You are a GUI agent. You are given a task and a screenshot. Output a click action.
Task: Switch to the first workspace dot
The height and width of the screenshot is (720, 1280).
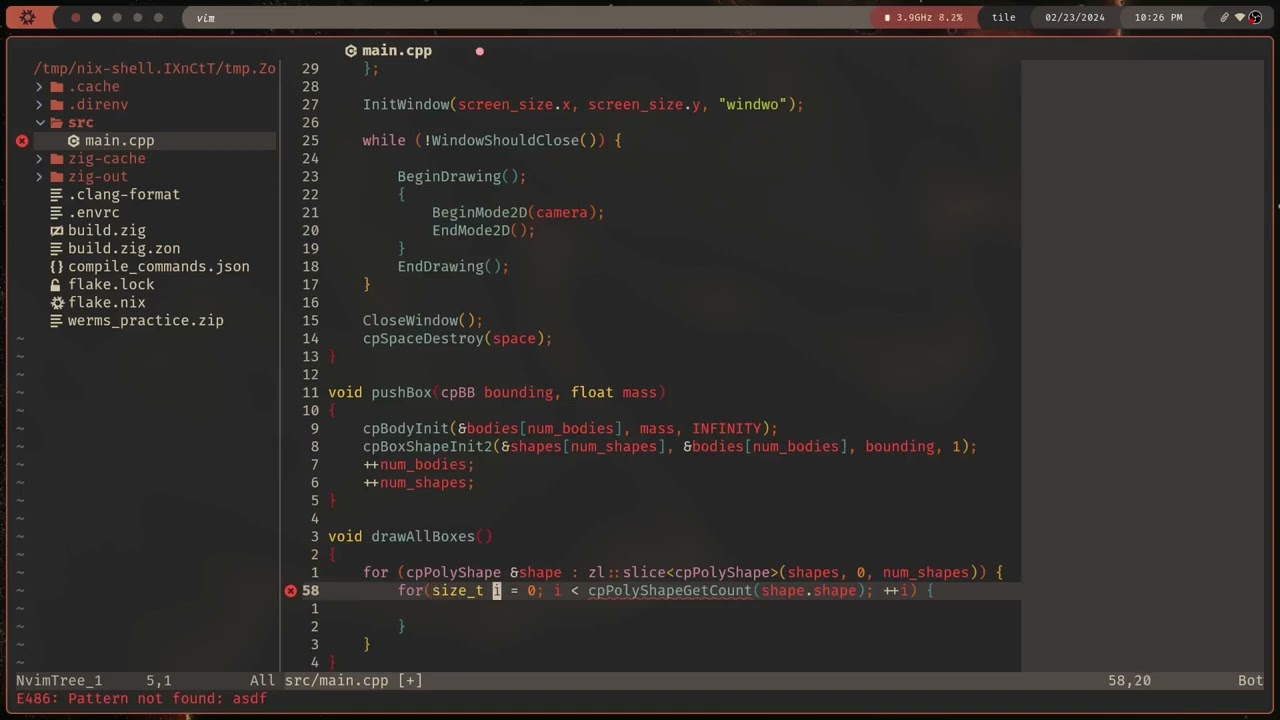click(x=75, y=18)
